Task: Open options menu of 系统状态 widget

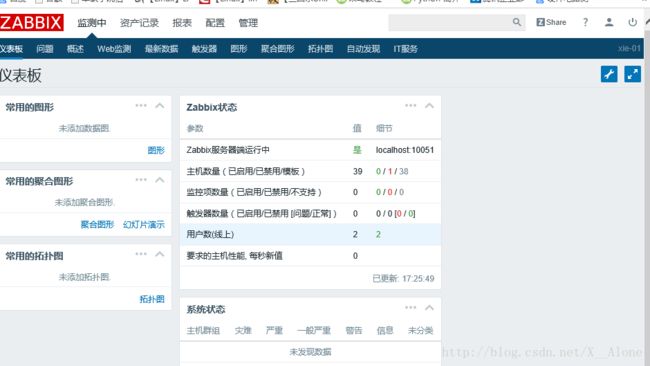Action: point(410,308)
